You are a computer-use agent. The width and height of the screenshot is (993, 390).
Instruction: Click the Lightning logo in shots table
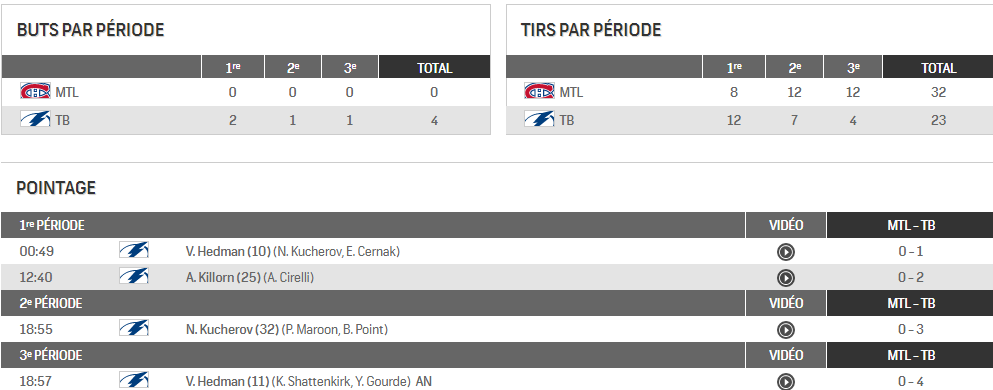(x=539, y=119)
